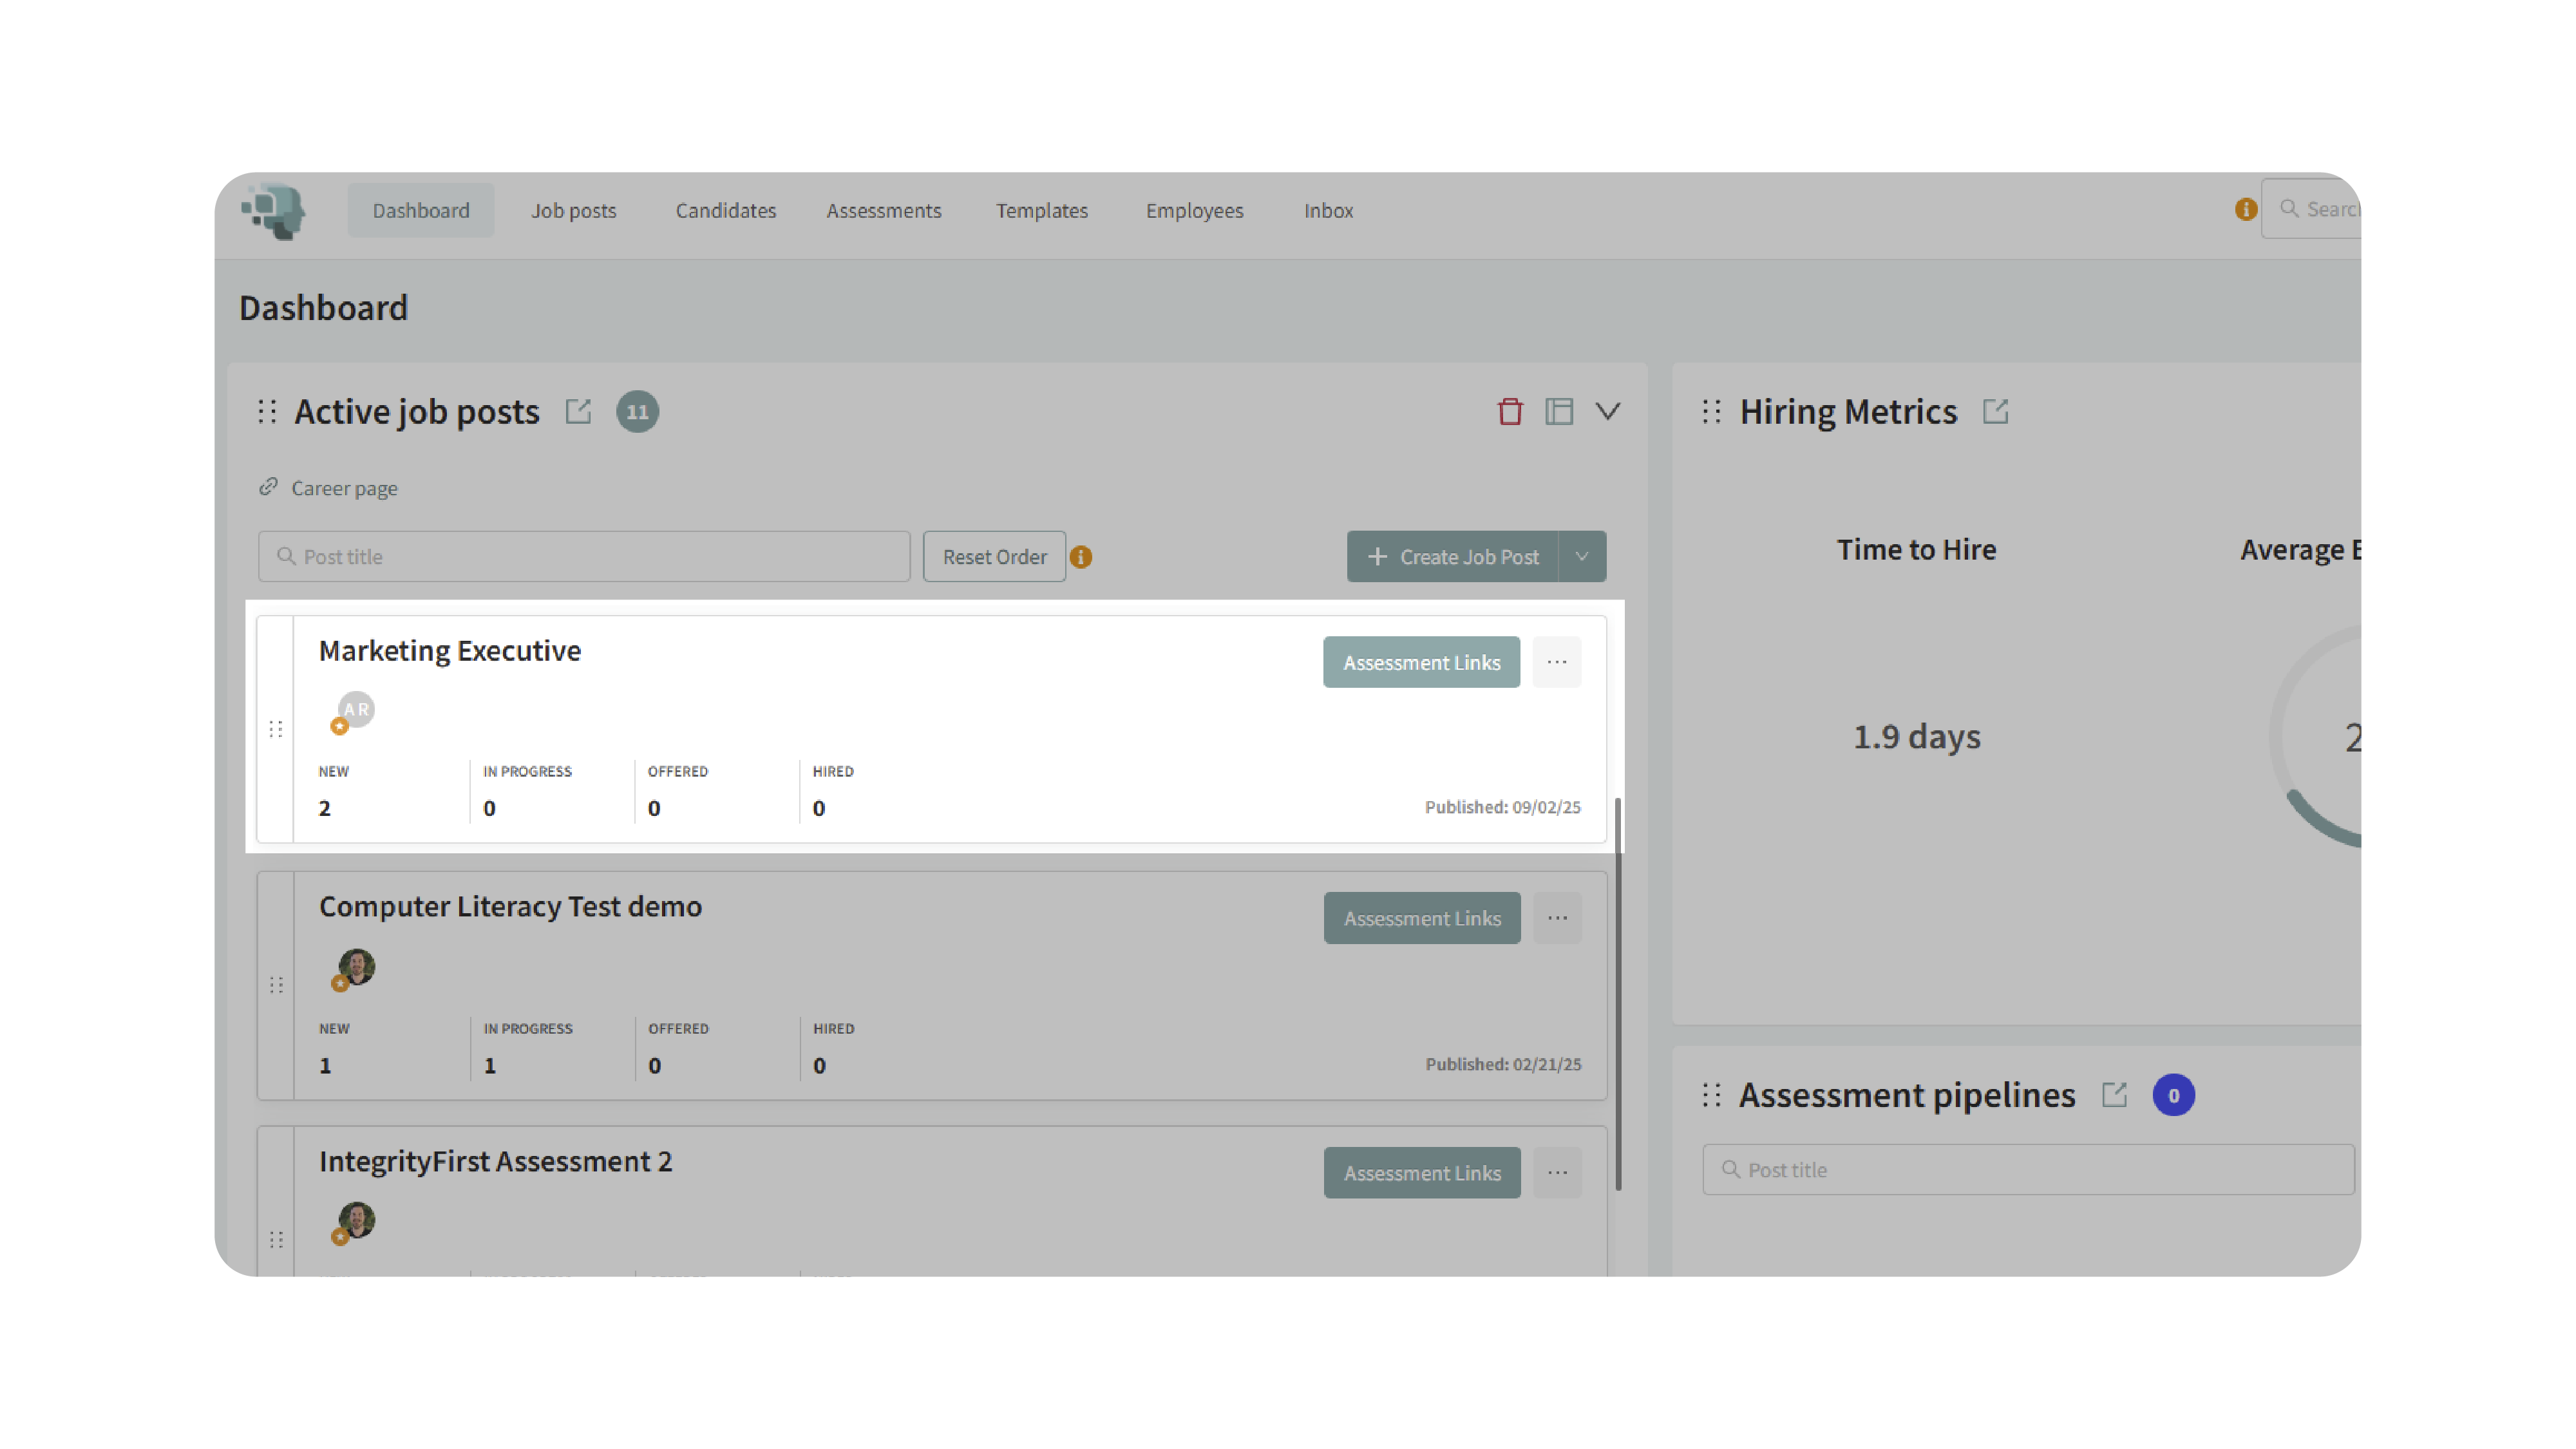Open three-dots menu for Marketing Executive
The image size is (2576, 1449).
tap(1557, 662)
